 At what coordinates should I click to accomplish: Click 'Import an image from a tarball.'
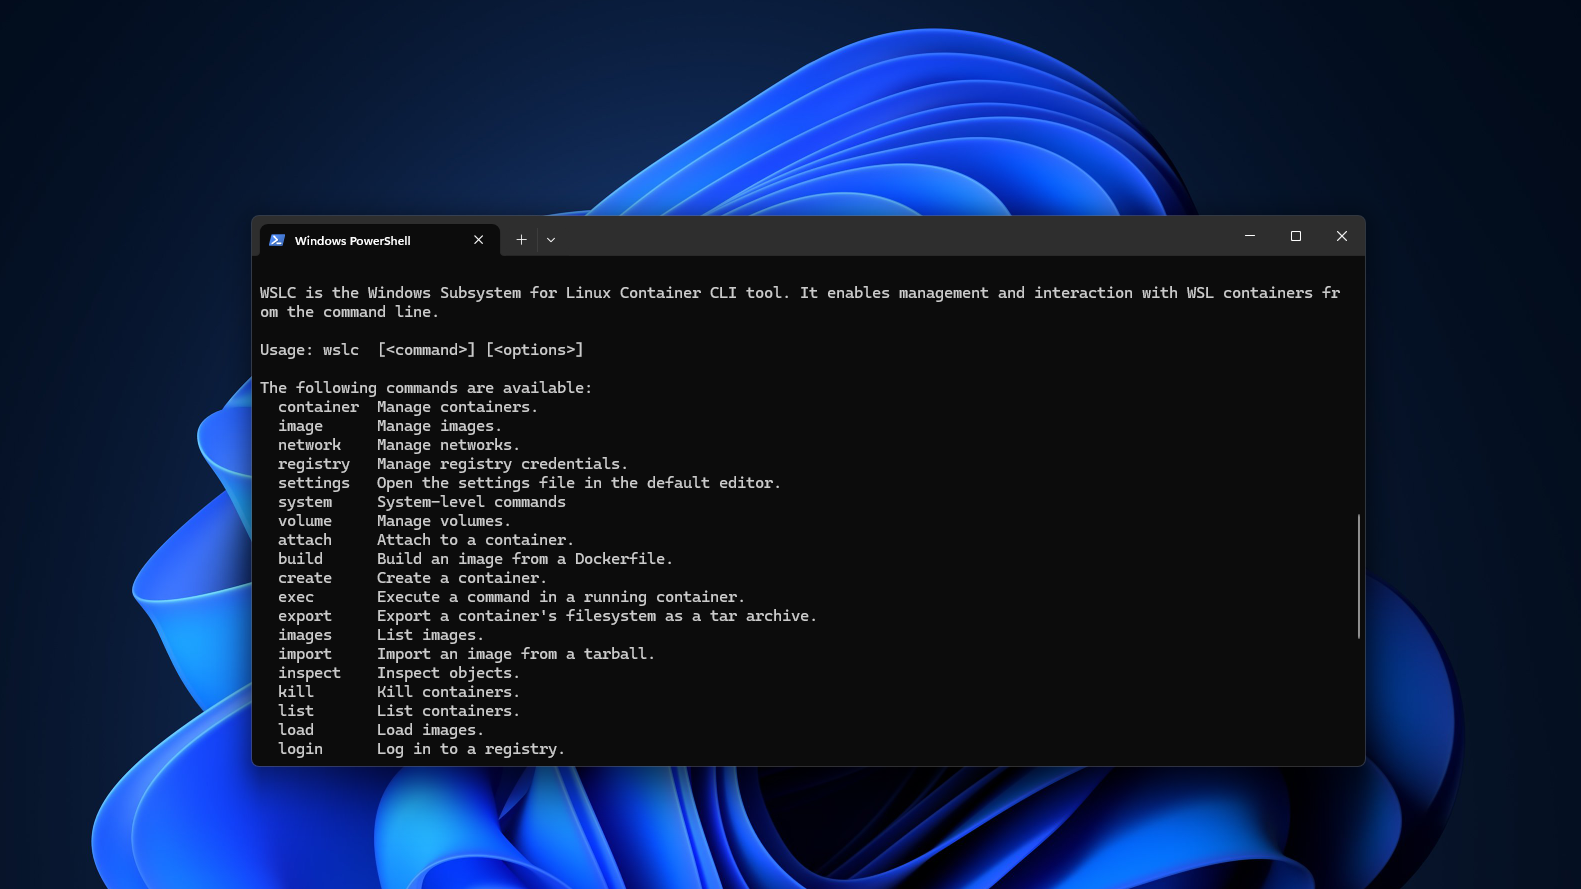pyautogui.click(x=516, y=654)
